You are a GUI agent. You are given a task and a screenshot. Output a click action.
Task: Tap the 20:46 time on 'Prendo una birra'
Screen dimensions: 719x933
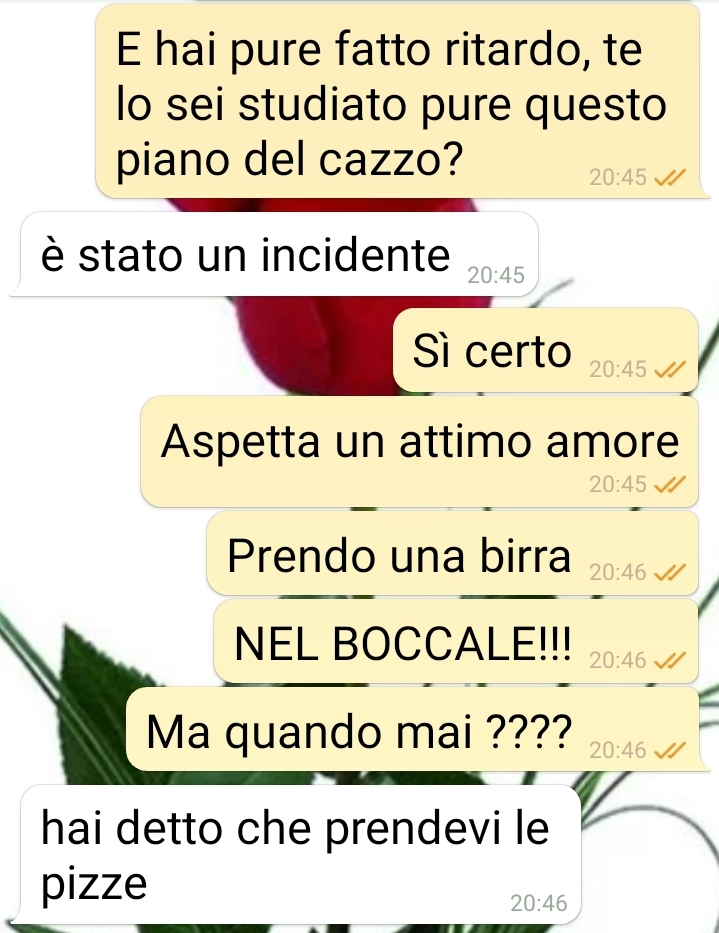pos(618,572)
